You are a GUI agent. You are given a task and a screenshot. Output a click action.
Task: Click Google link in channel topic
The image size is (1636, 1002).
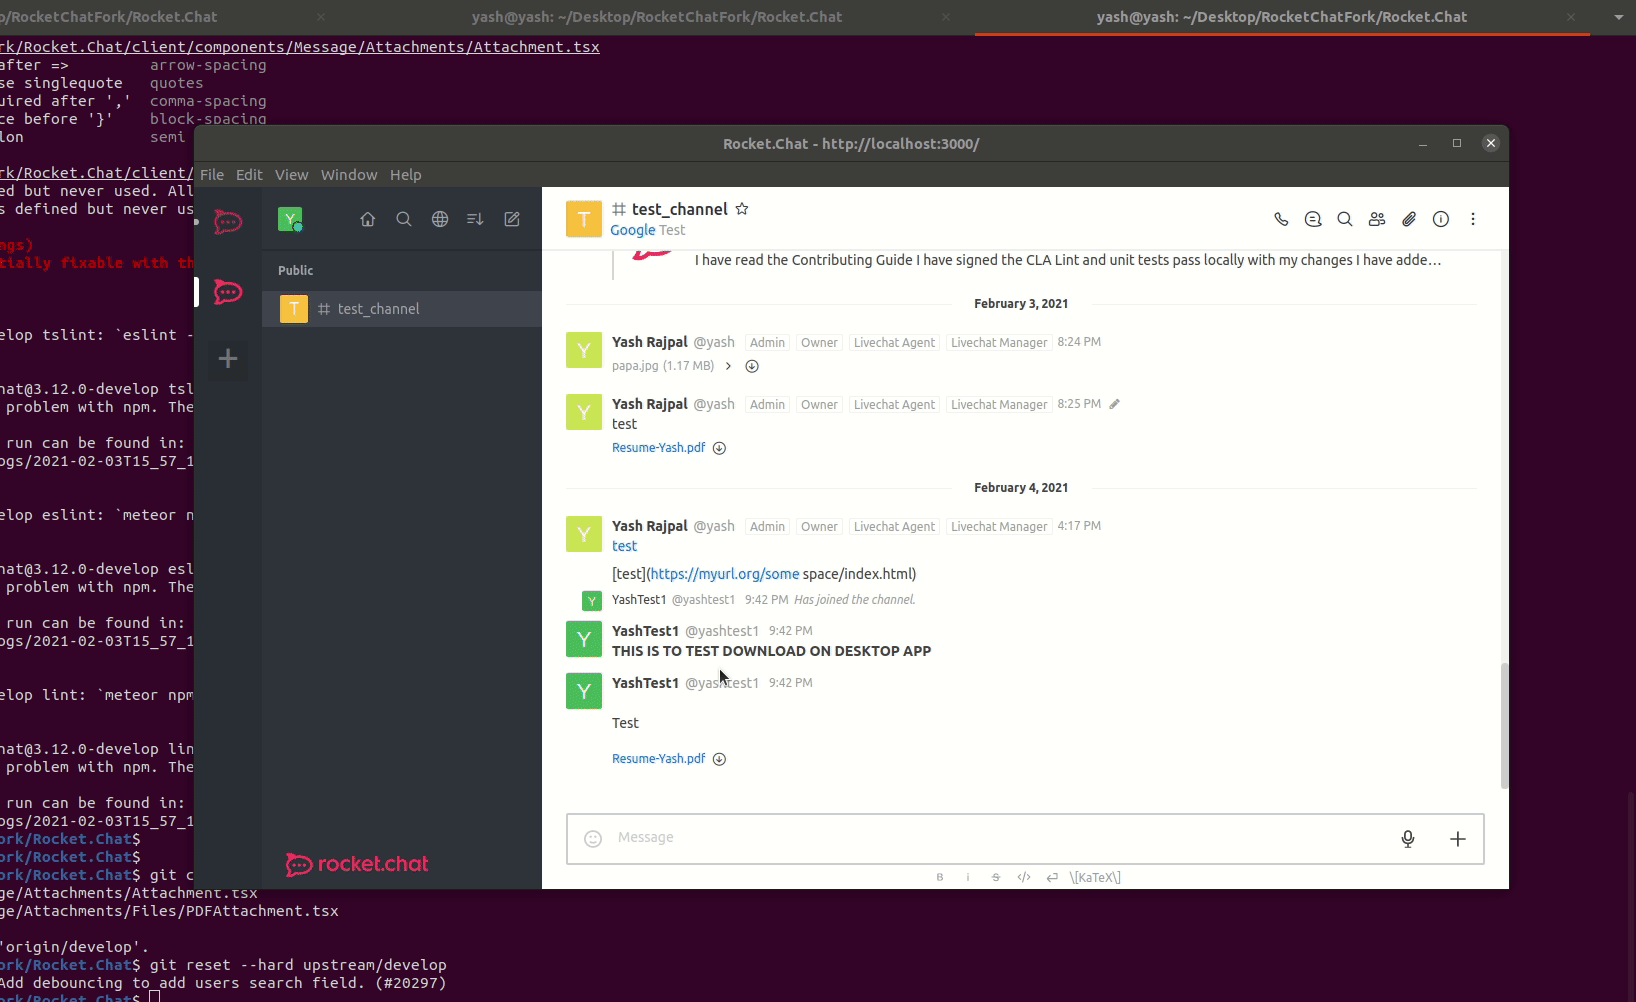click(x=632, y=230)
